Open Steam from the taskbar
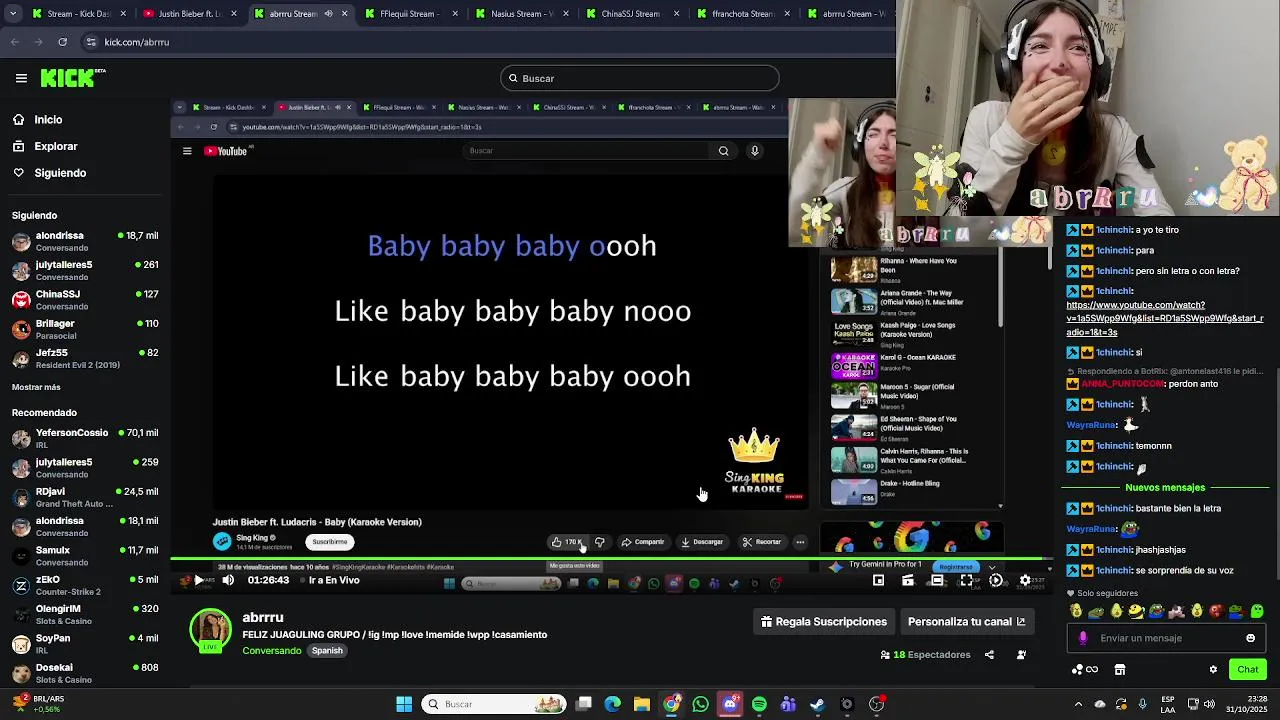Screen dimensions: 1280x720 click(x=817, y=704)
